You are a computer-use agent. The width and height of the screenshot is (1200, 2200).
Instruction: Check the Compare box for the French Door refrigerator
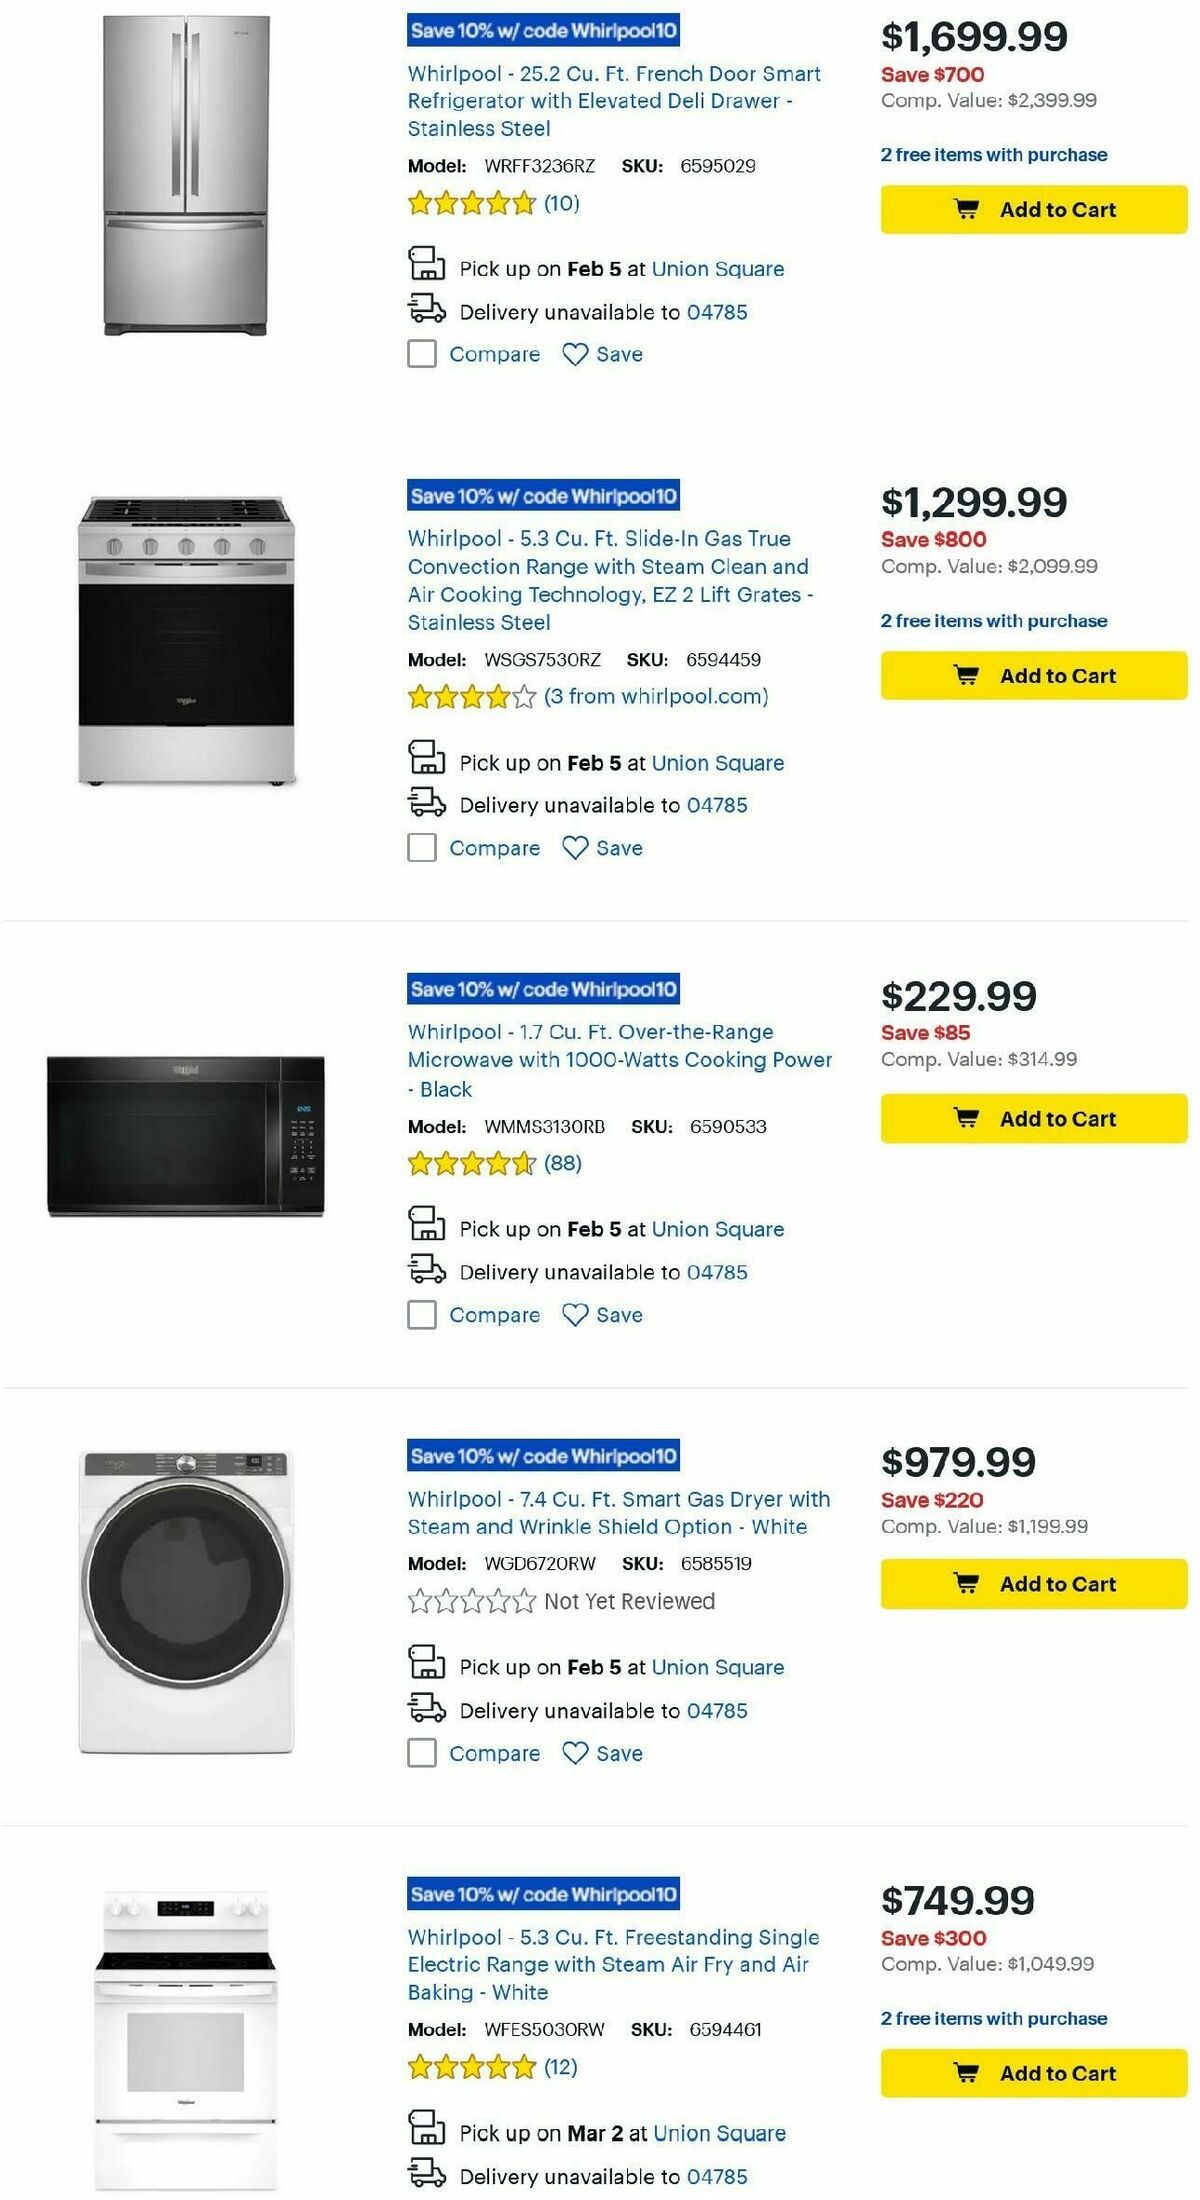(x=421, y=354)
